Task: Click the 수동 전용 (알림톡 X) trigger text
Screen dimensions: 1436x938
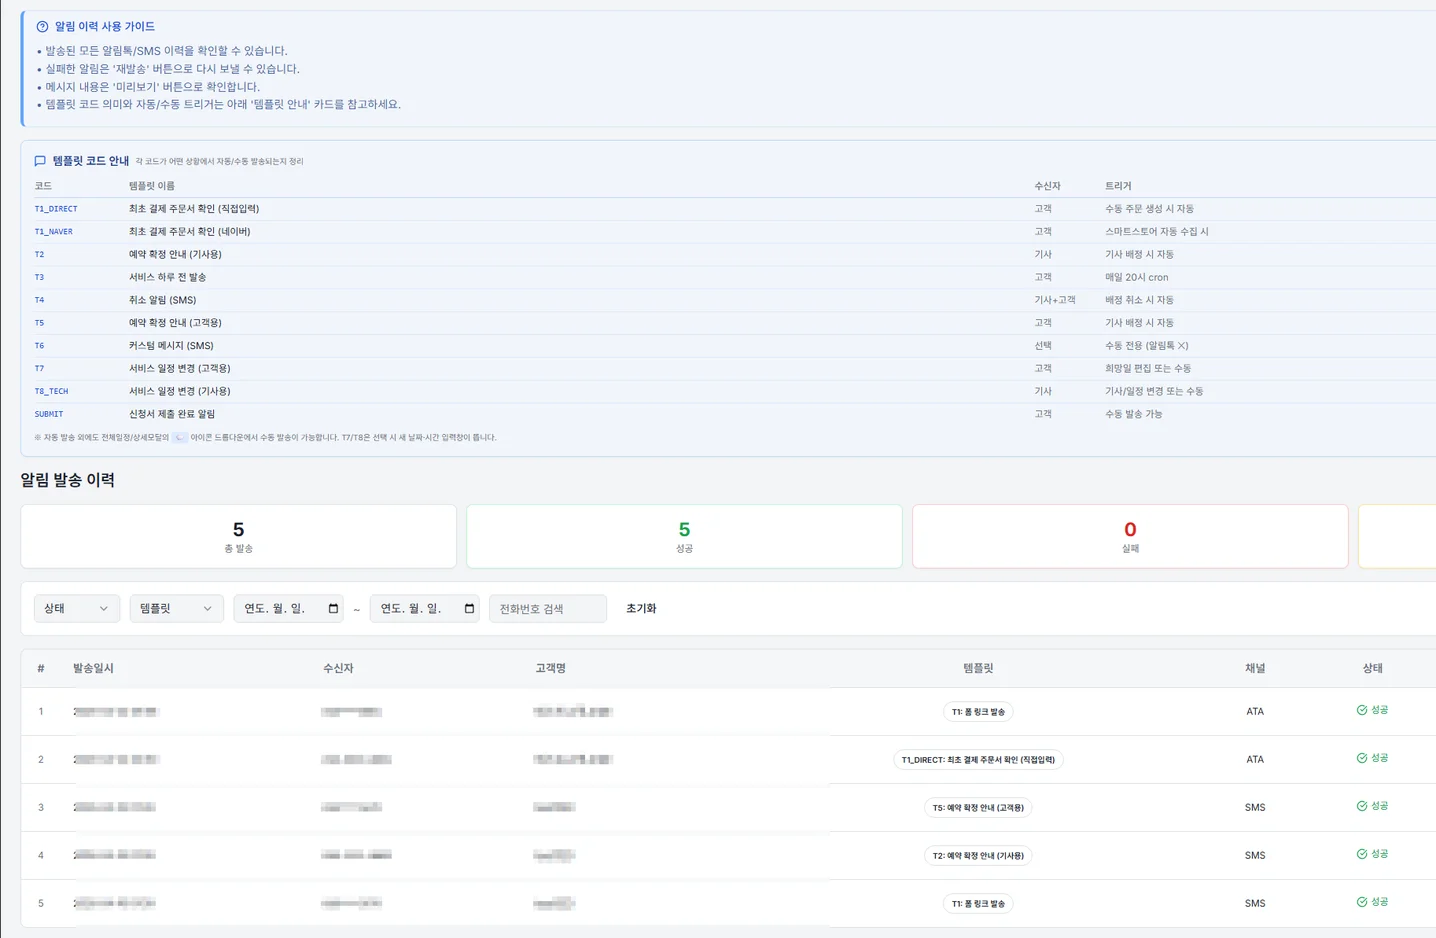Action: (x=1146, y=346)
